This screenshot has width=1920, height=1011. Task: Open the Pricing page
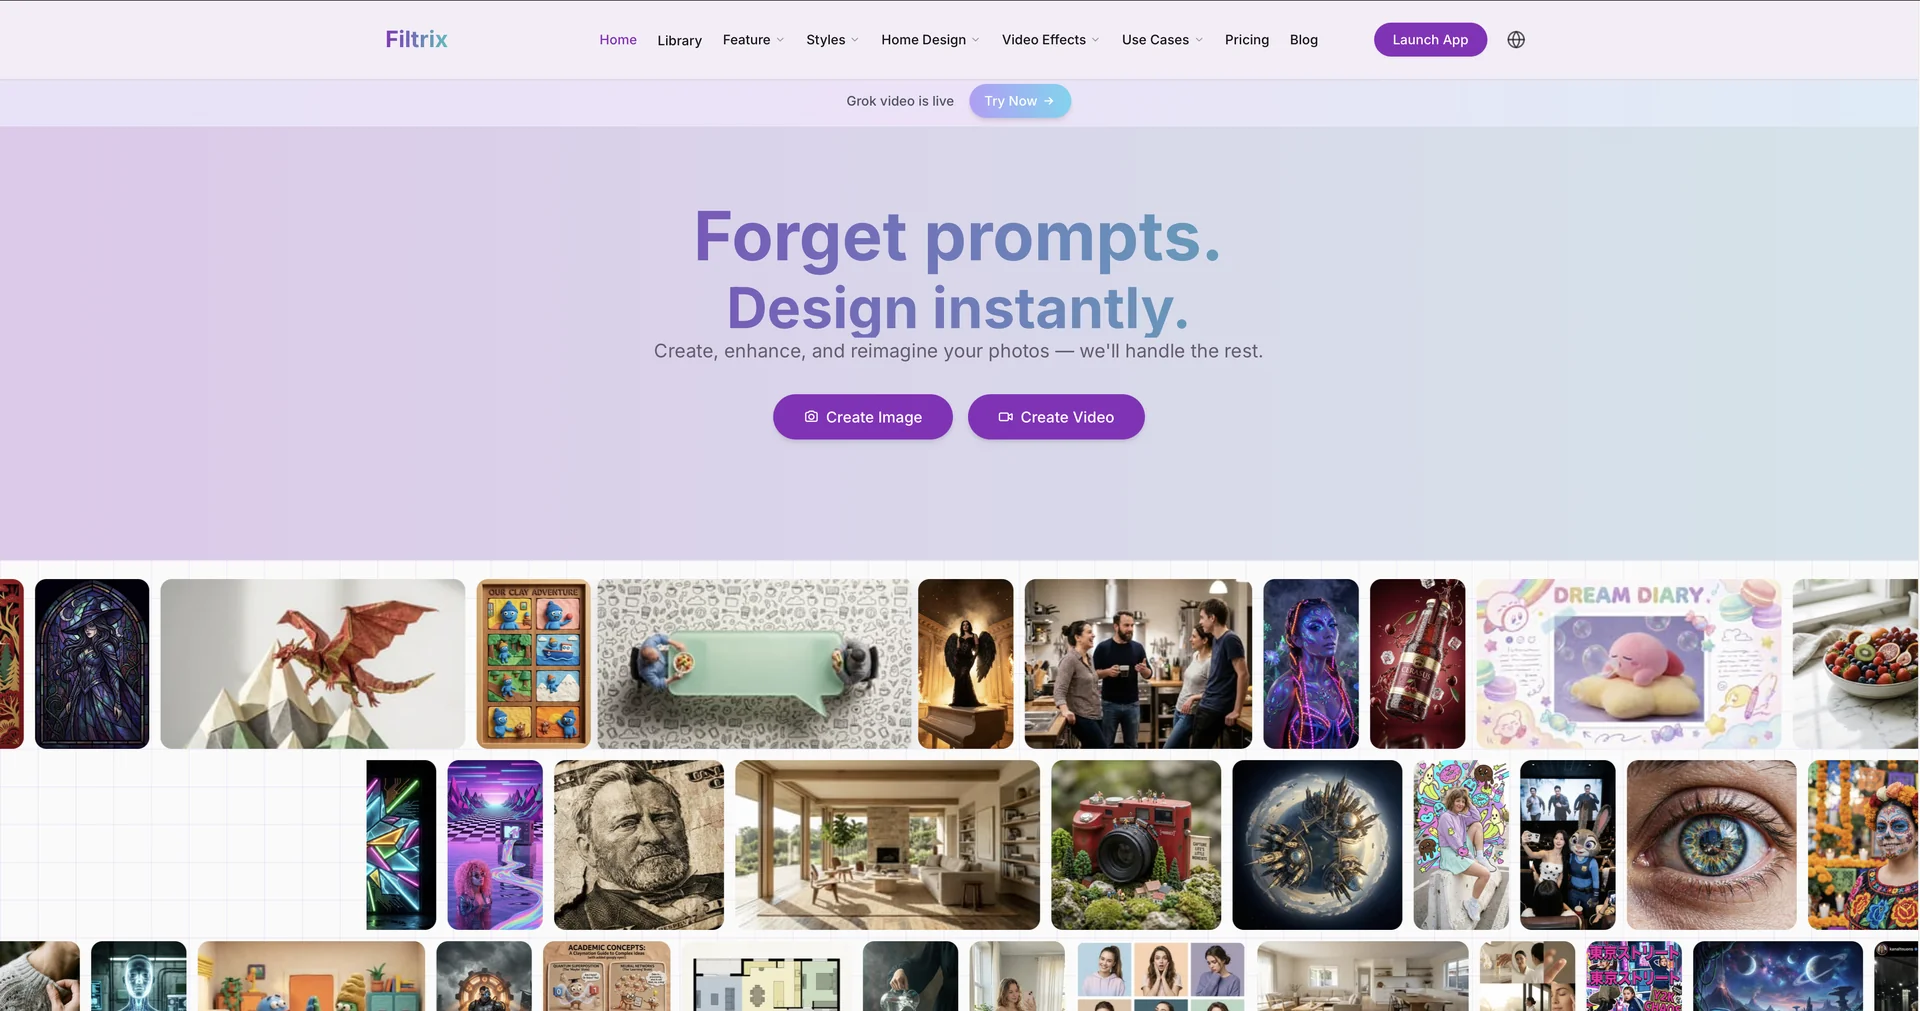(x=1246, y=40)
